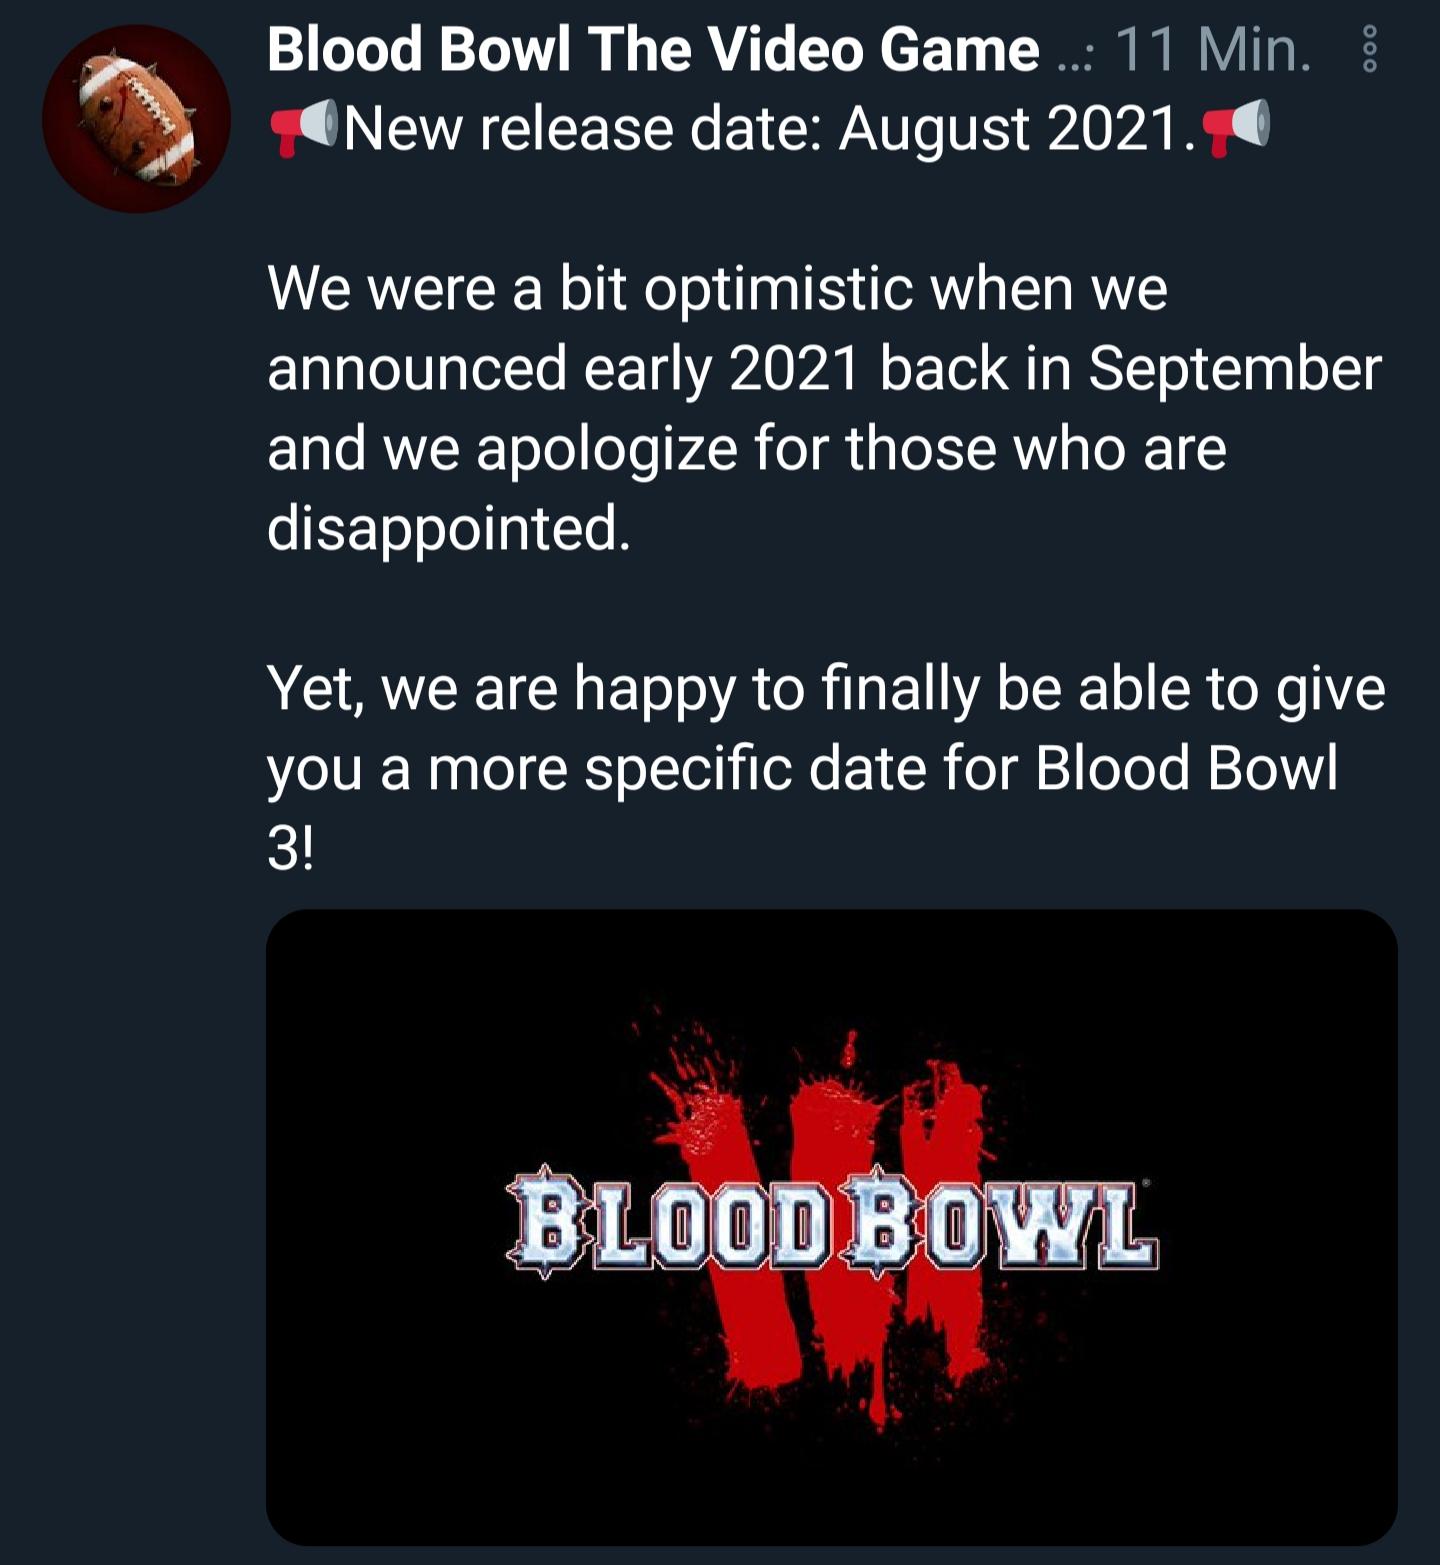Click the megaphone emoji before 'New release'
Viewport: 1440px width, 1565px height.
[304, 129]
